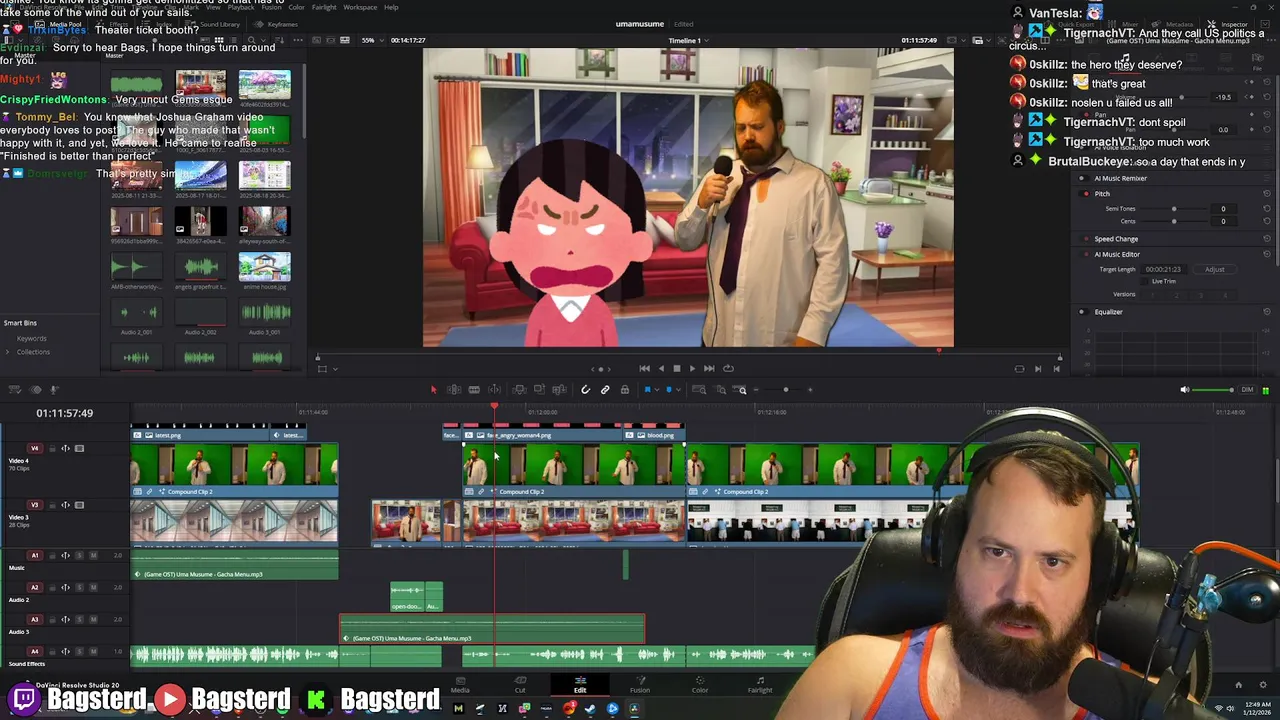Jump to next clip in viewer
Viewport: 1280px width, 720px height.
coord(1038,369)
